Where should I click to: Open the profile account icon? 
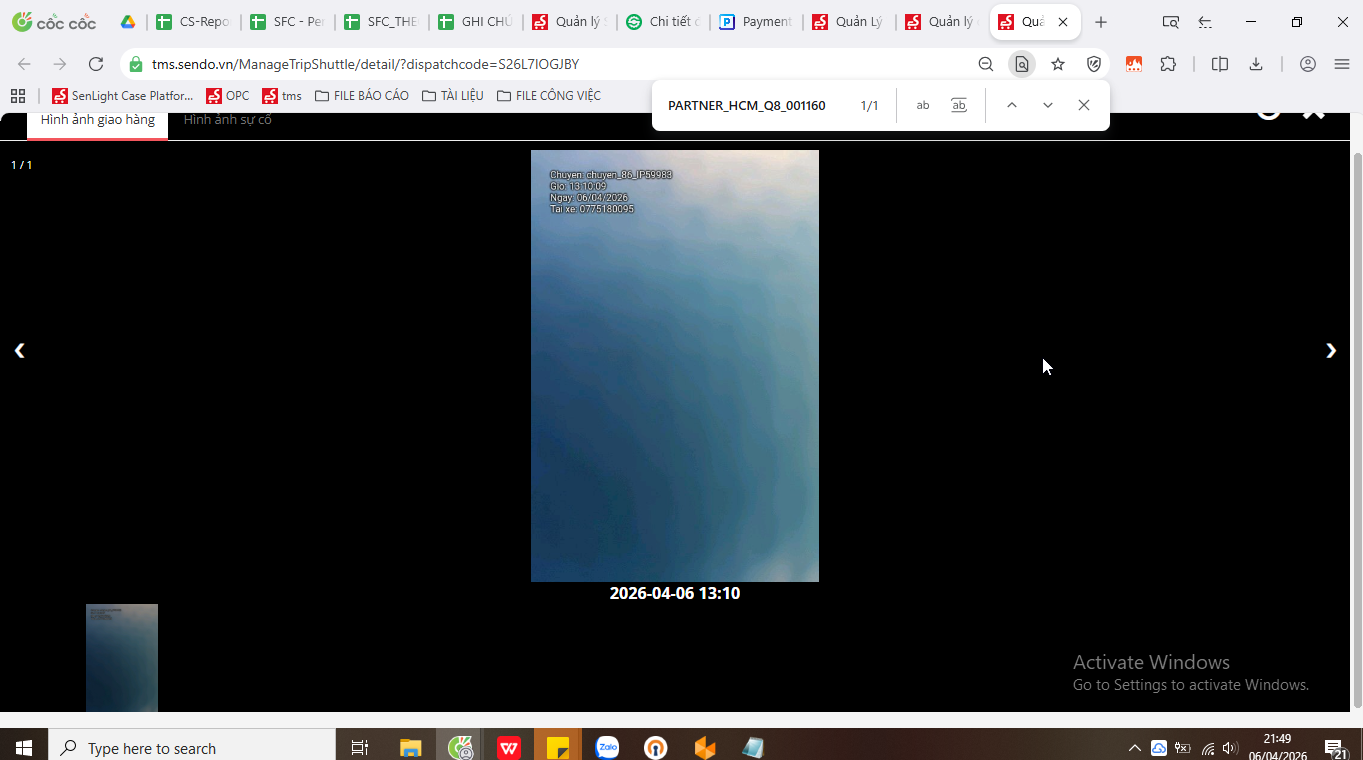1308,64
